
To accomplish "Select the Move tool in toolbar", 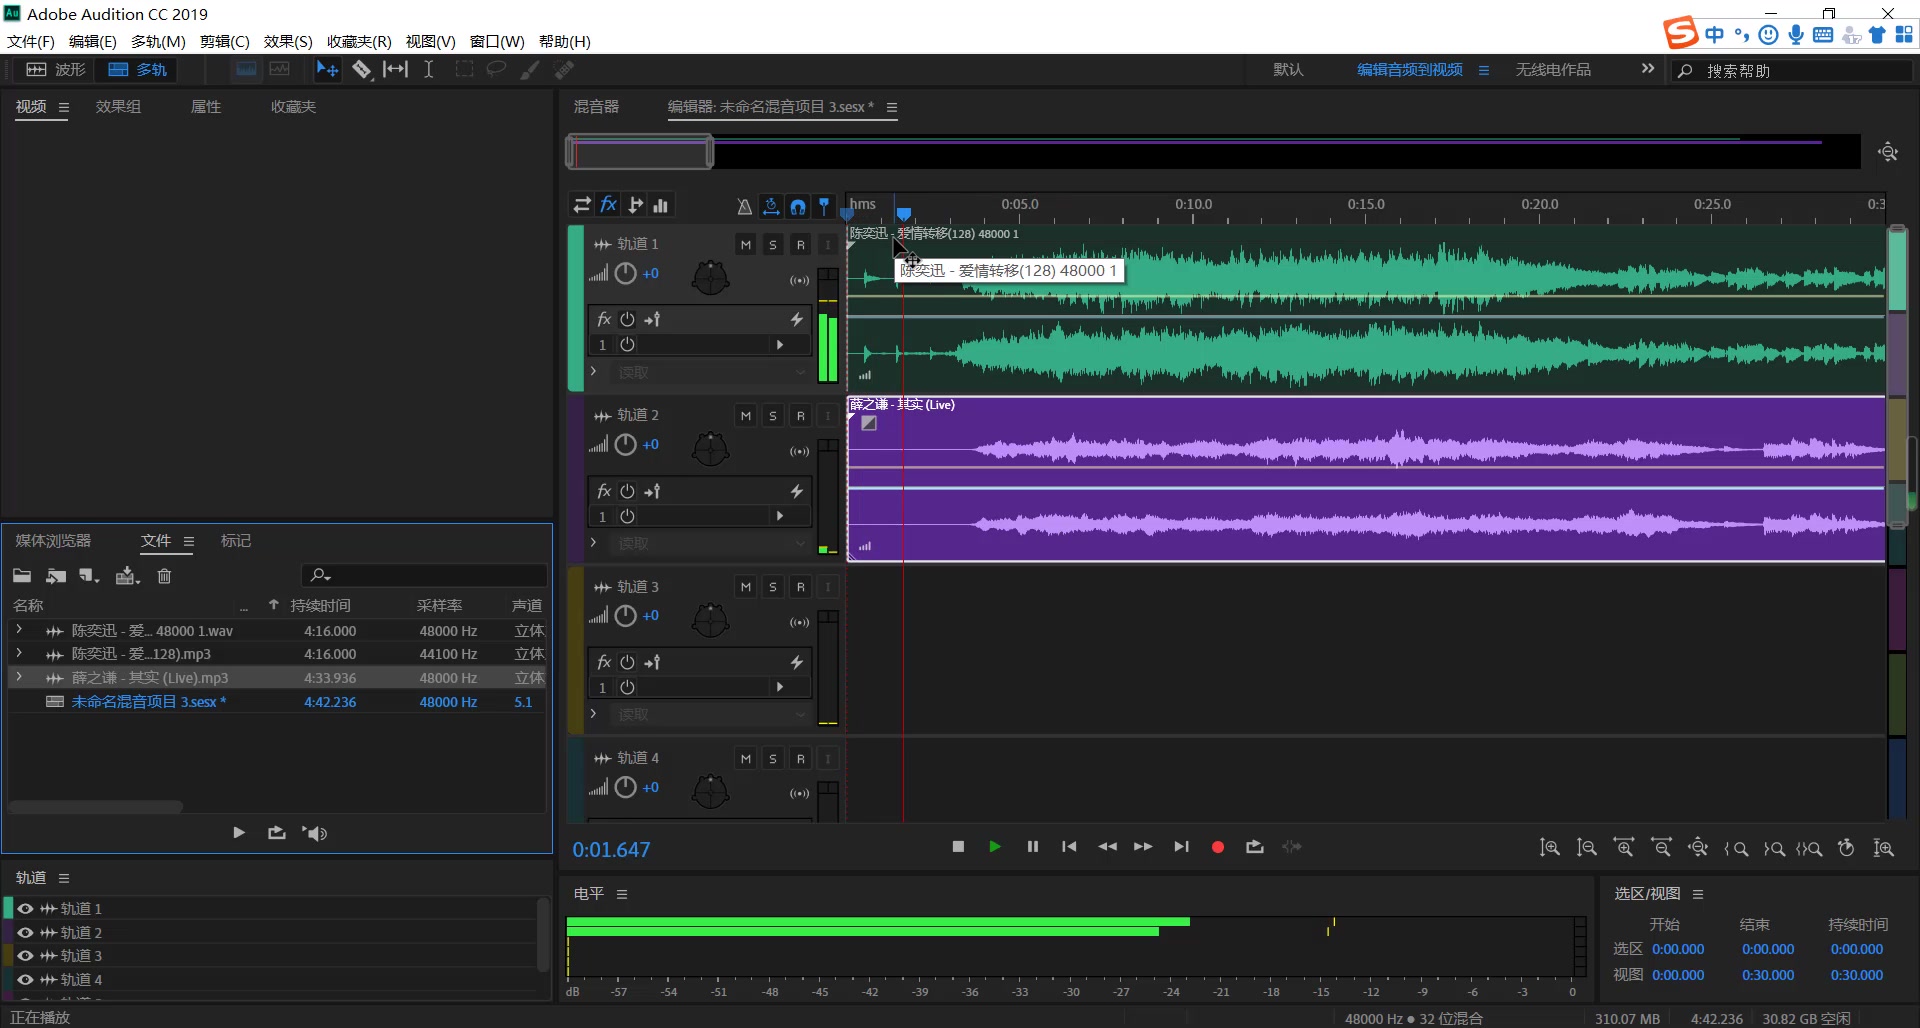I will click(x=327, y=69).
